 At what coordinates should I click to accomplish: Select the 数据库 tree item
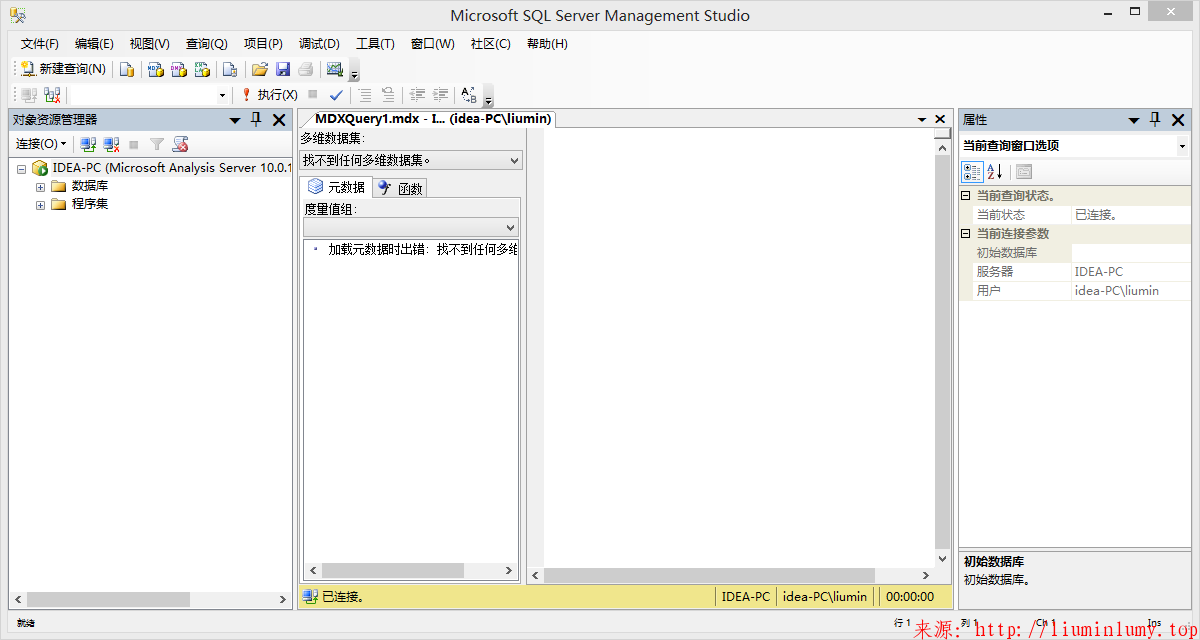tap(90, 186)
